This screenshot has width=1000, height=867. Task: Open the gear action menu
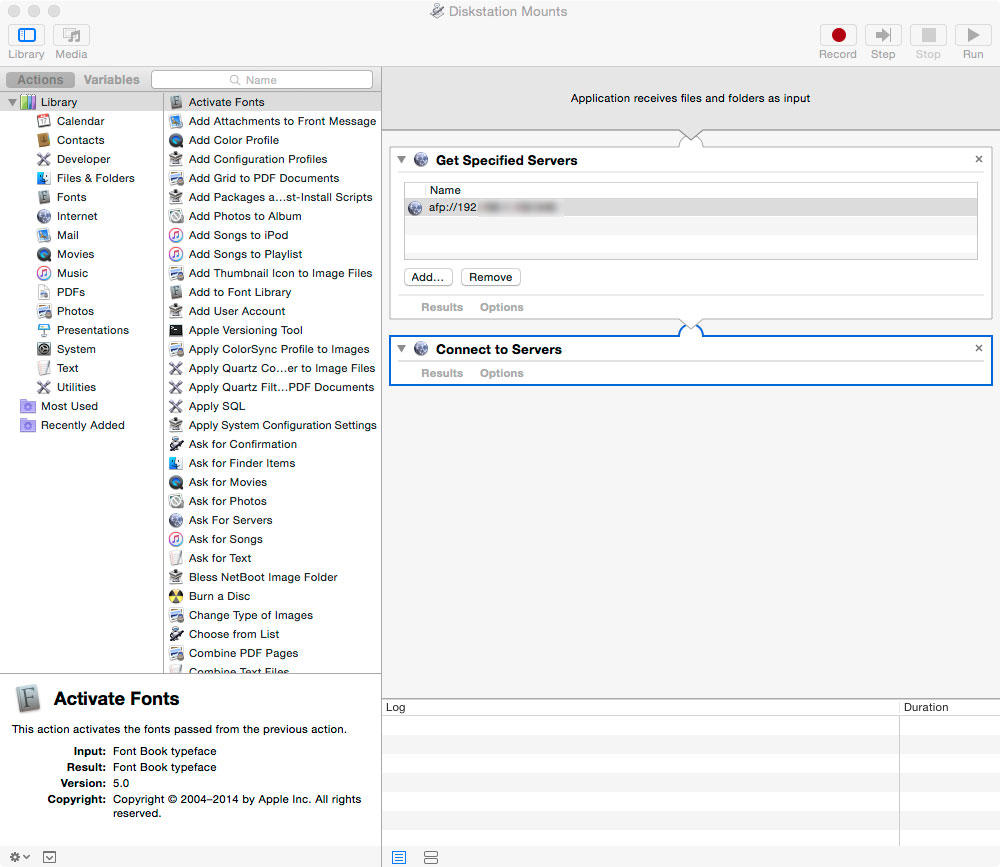20,857
